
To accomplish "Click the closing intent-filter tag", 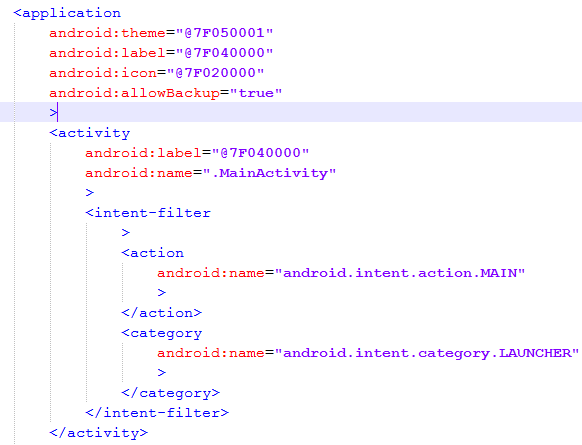I will [157, 413].
